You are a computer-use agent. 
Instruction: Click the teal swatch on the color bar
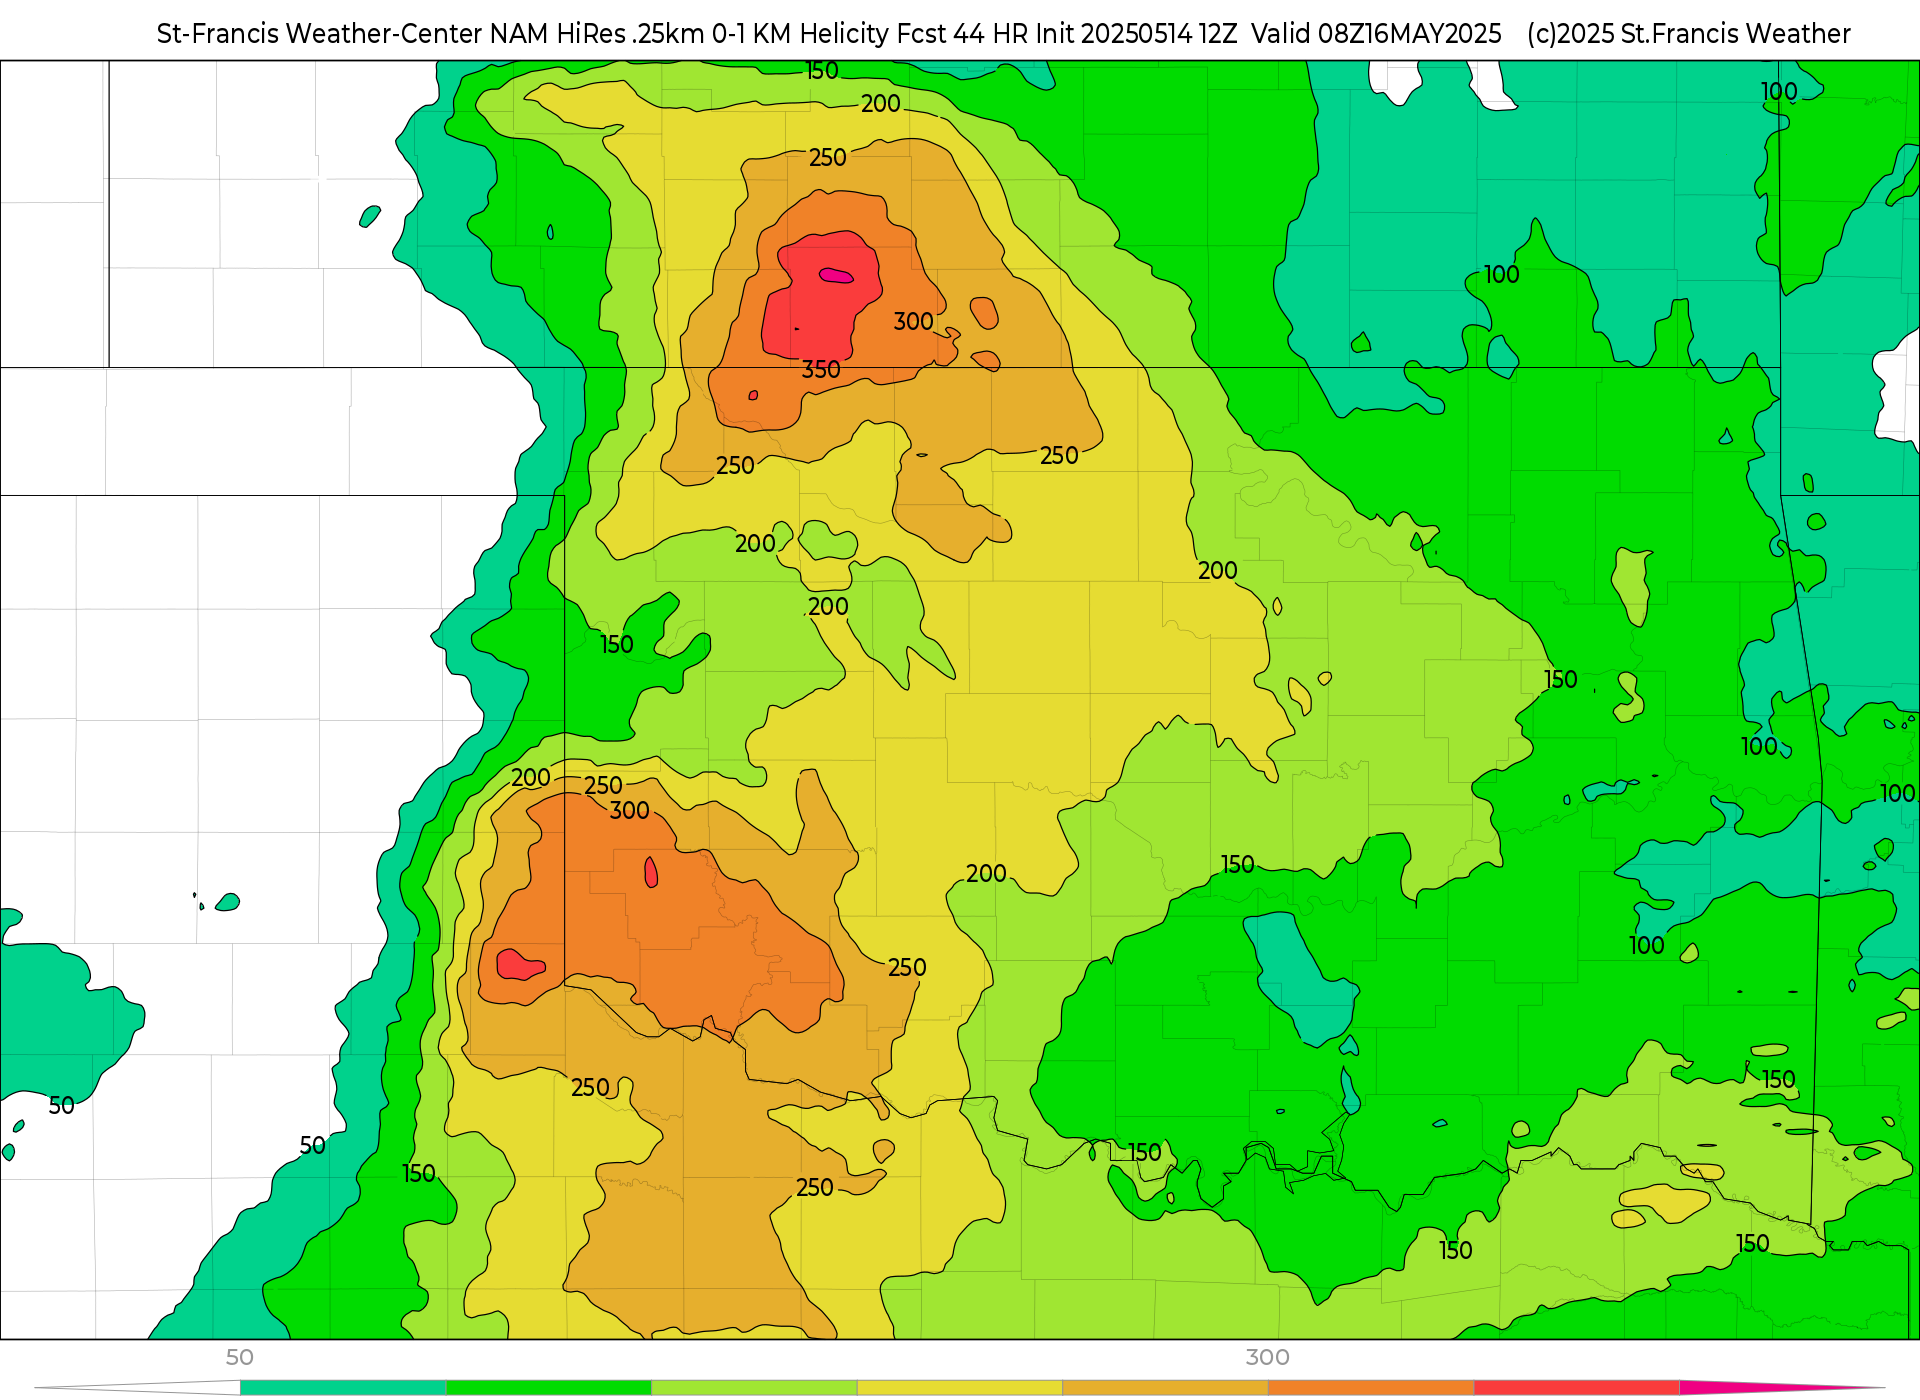click(x=343, y=1387)
